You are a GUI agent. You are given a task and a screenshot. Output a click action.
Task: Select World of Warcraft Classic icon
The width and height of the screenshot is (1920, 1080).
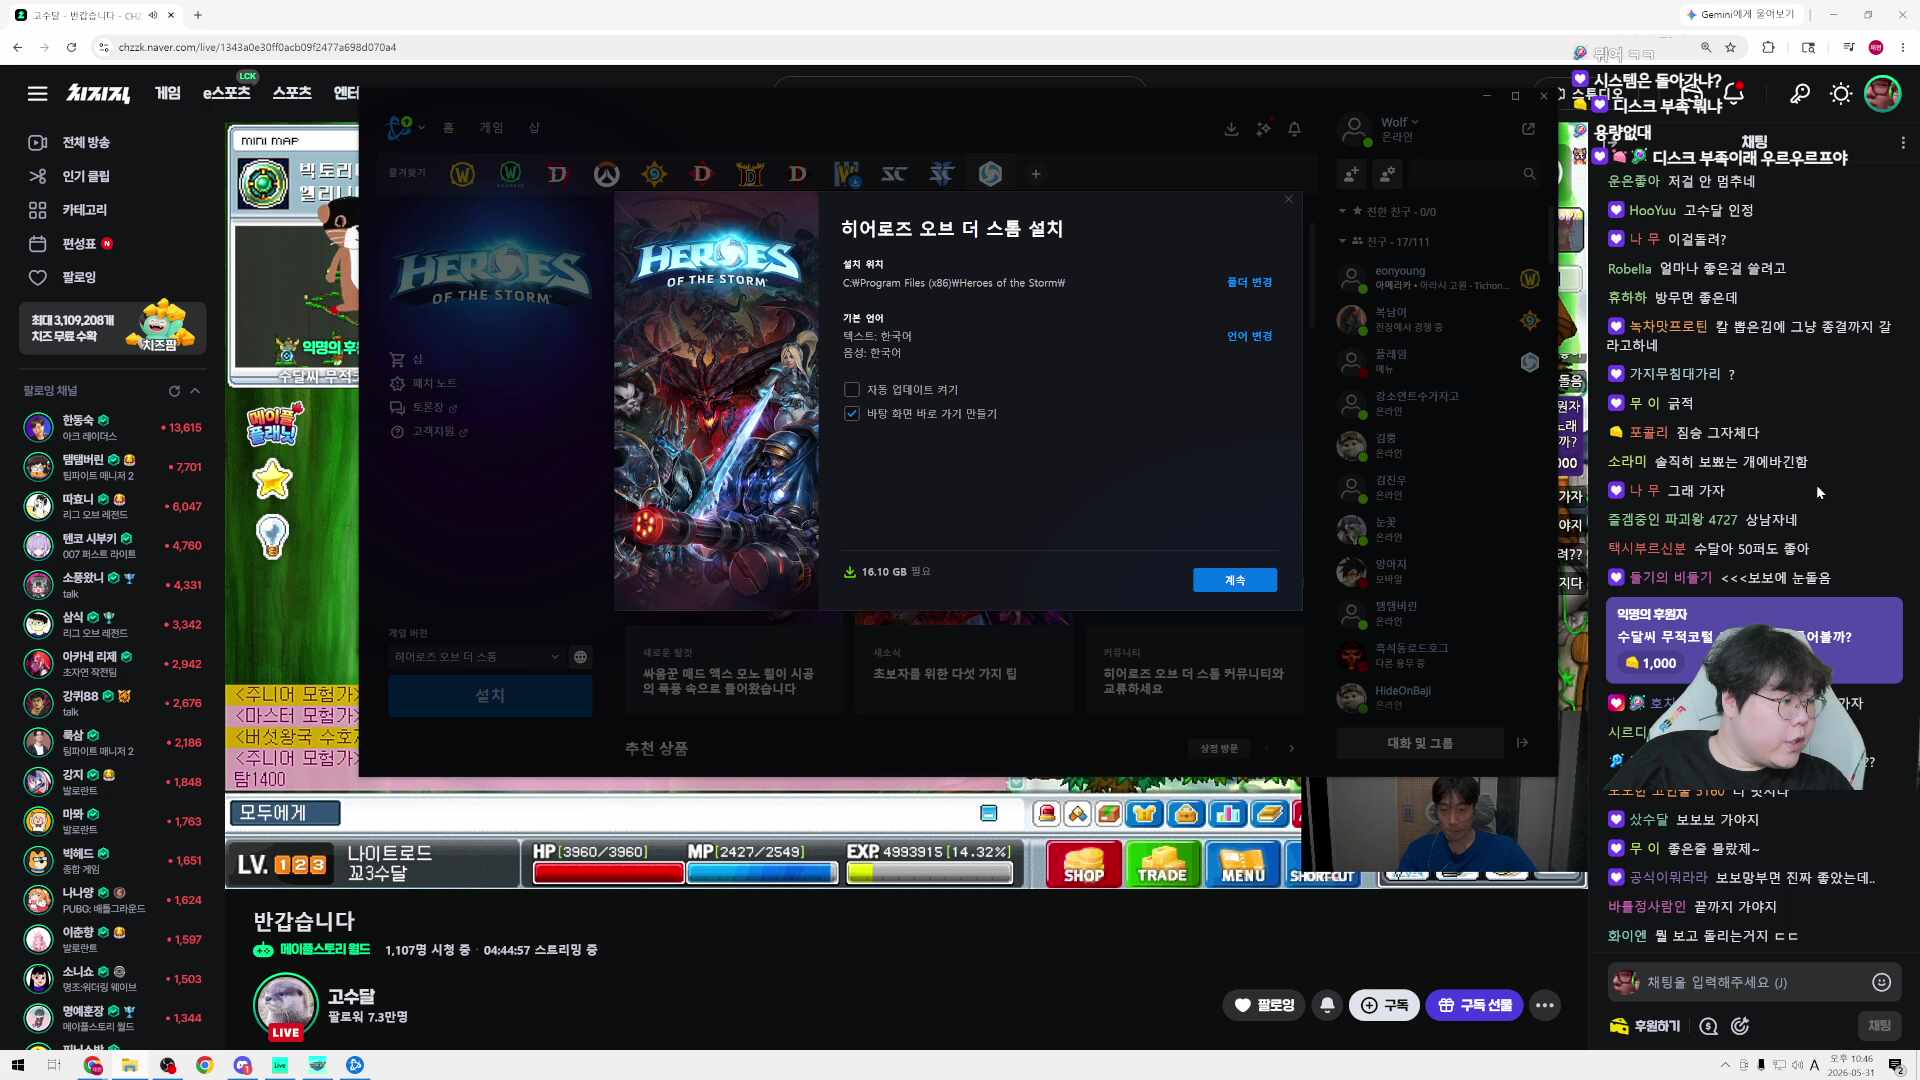point(510,174)
